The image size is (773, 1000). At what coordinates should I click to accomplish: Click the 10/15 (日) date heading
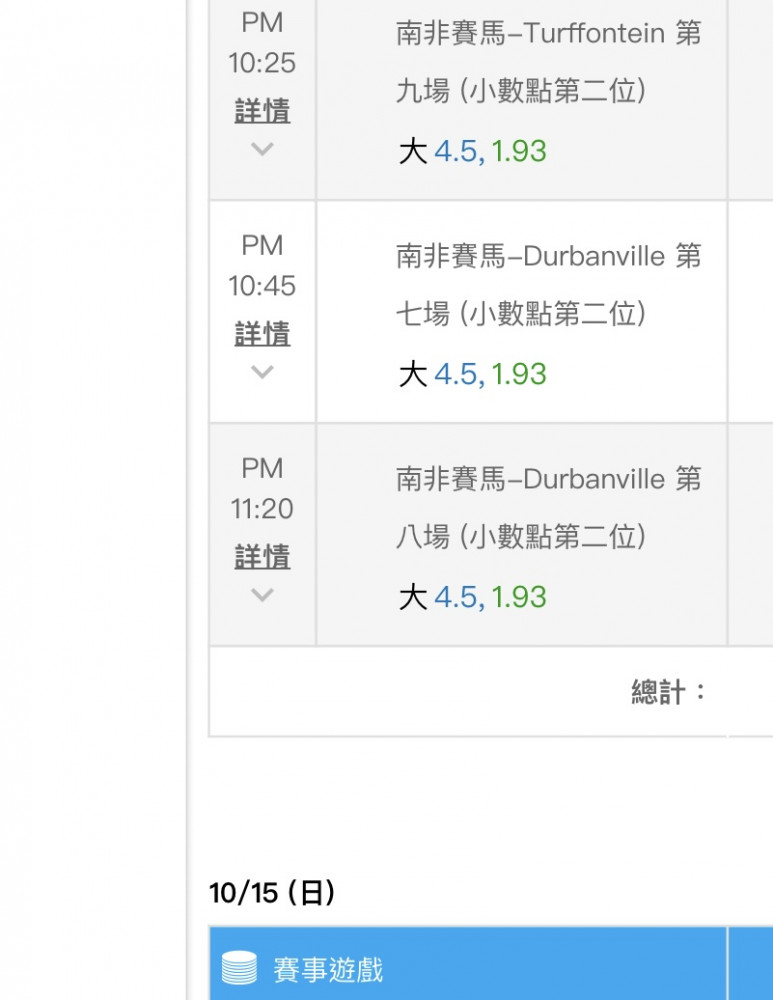(272, 893)
